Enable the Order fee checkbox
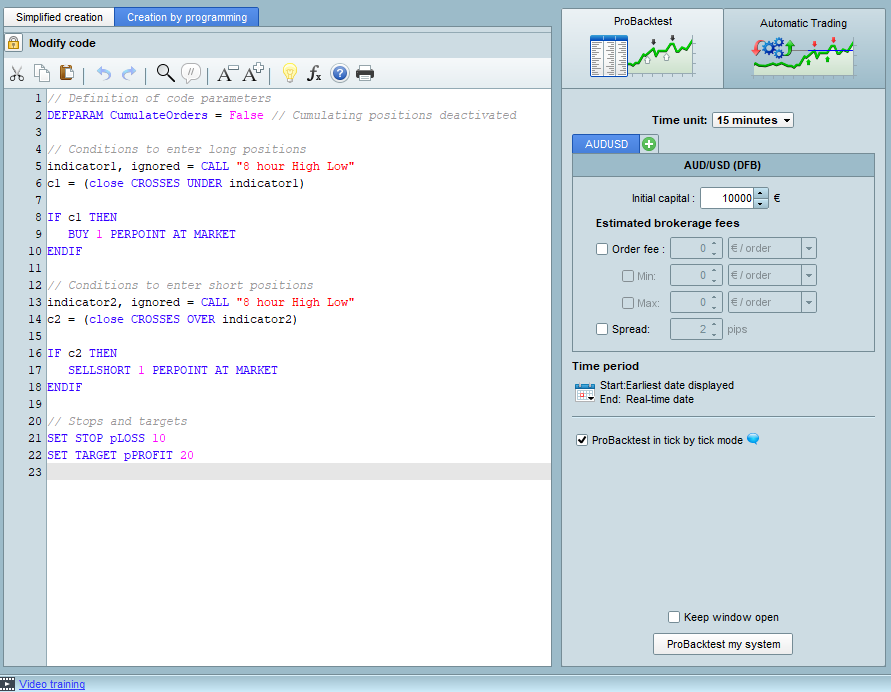891x692 pixels. pyautogui.click(x=602, y=249)
